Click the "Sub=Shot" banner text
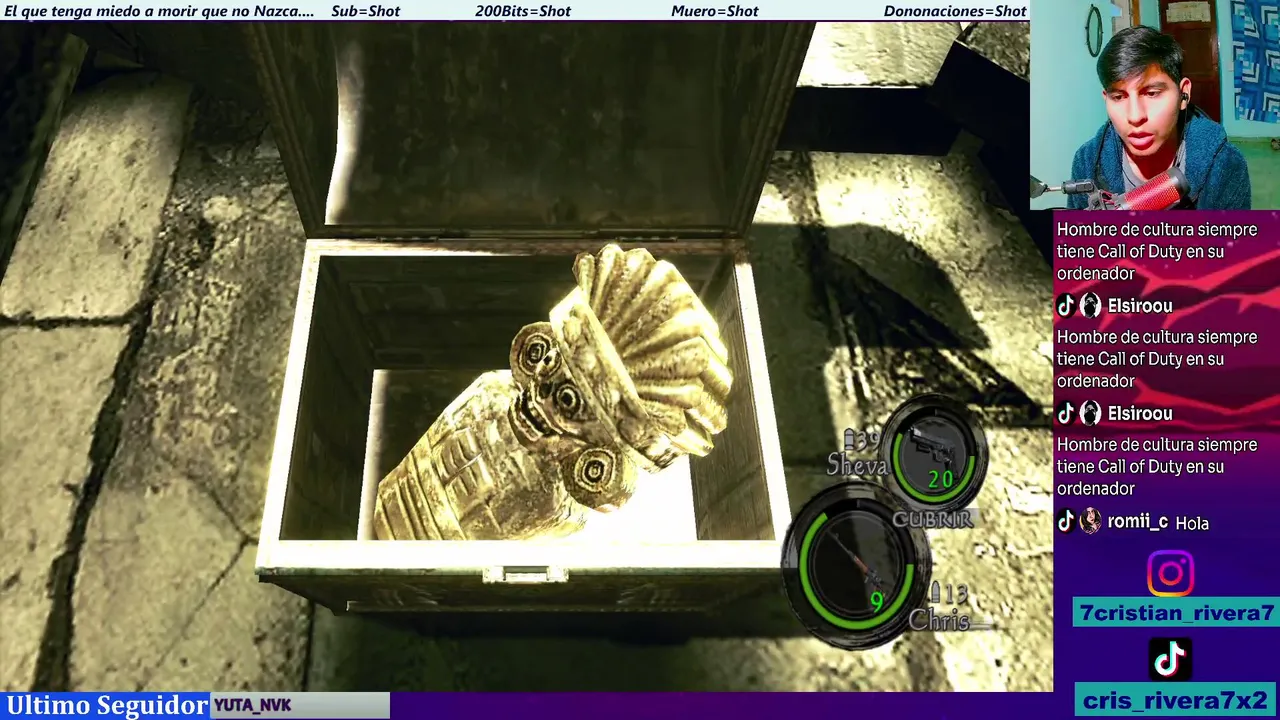 pyautogui.click(x=365, y=11)
